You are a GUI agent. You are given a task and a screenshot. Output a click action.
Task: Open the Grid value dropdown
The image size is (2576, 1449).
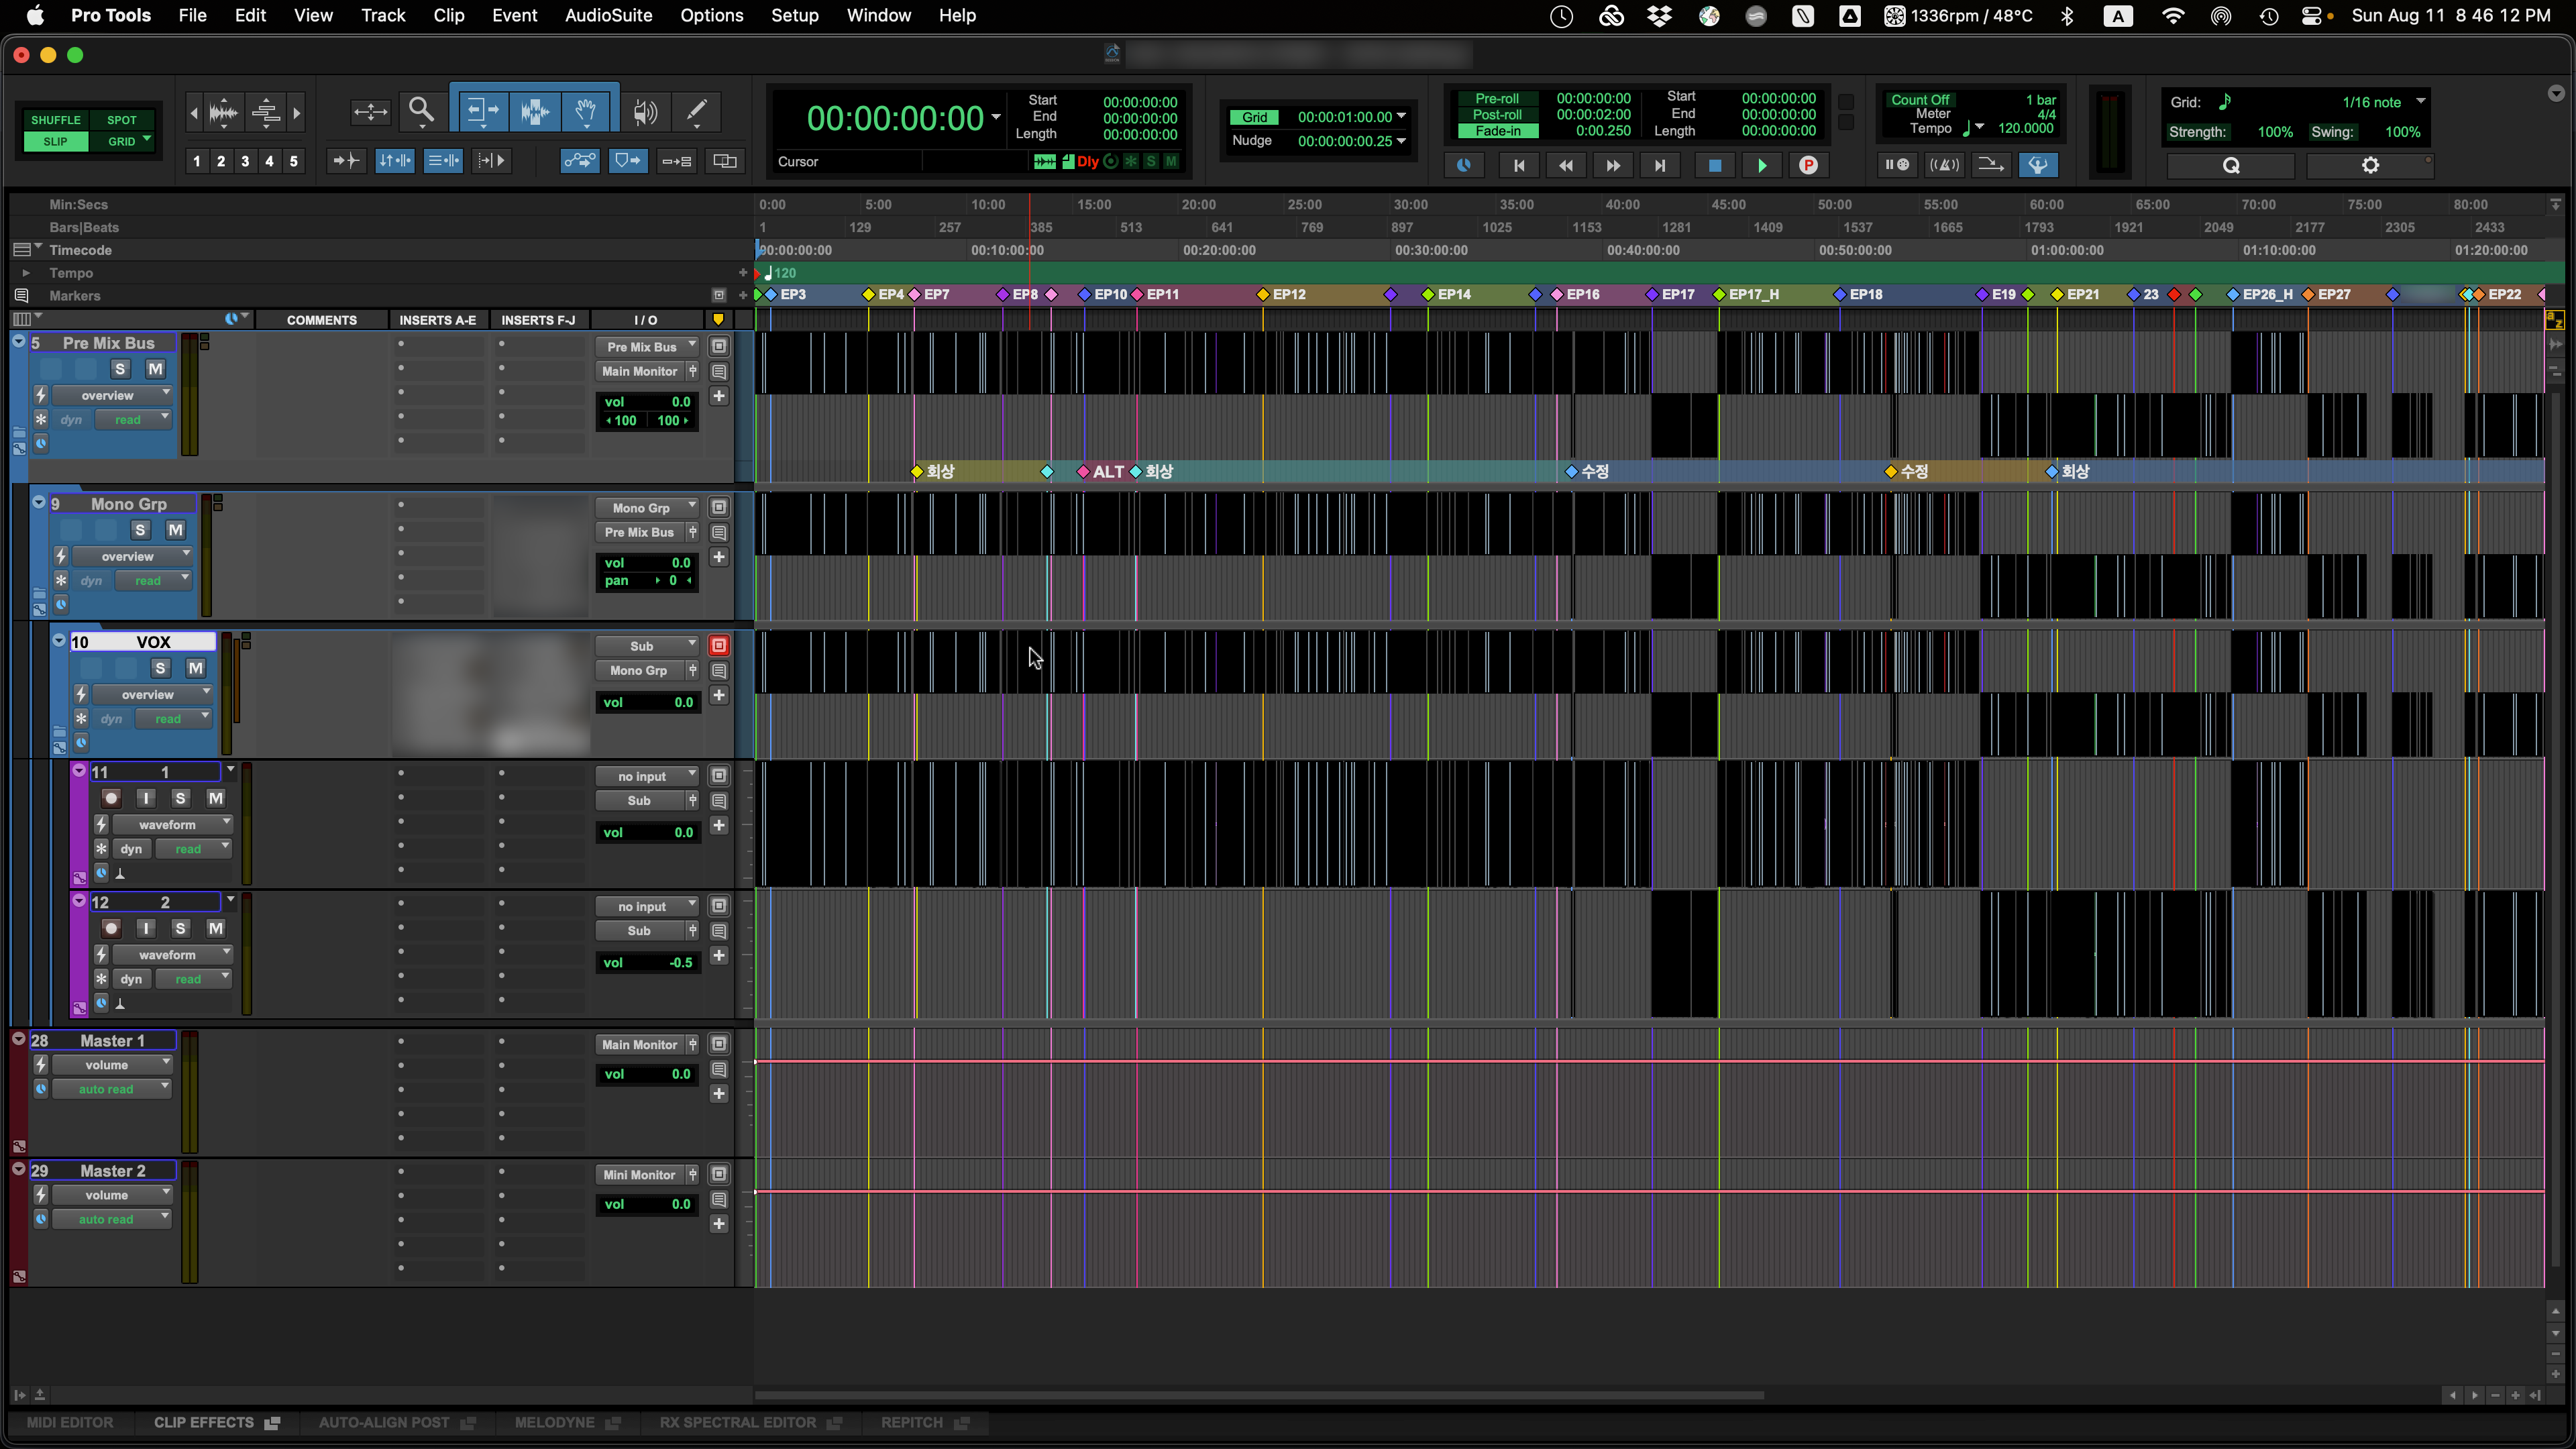point(1401,117)
